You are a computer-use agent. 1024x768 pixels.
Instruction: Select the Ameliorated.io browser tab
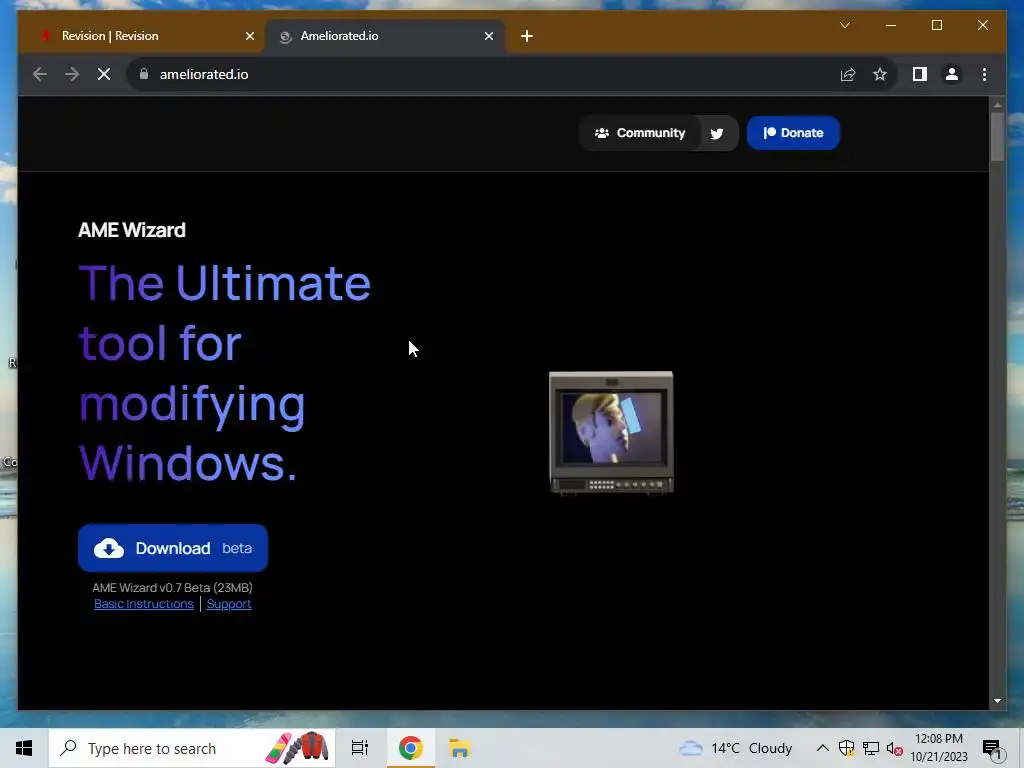[x=385, y=36]
